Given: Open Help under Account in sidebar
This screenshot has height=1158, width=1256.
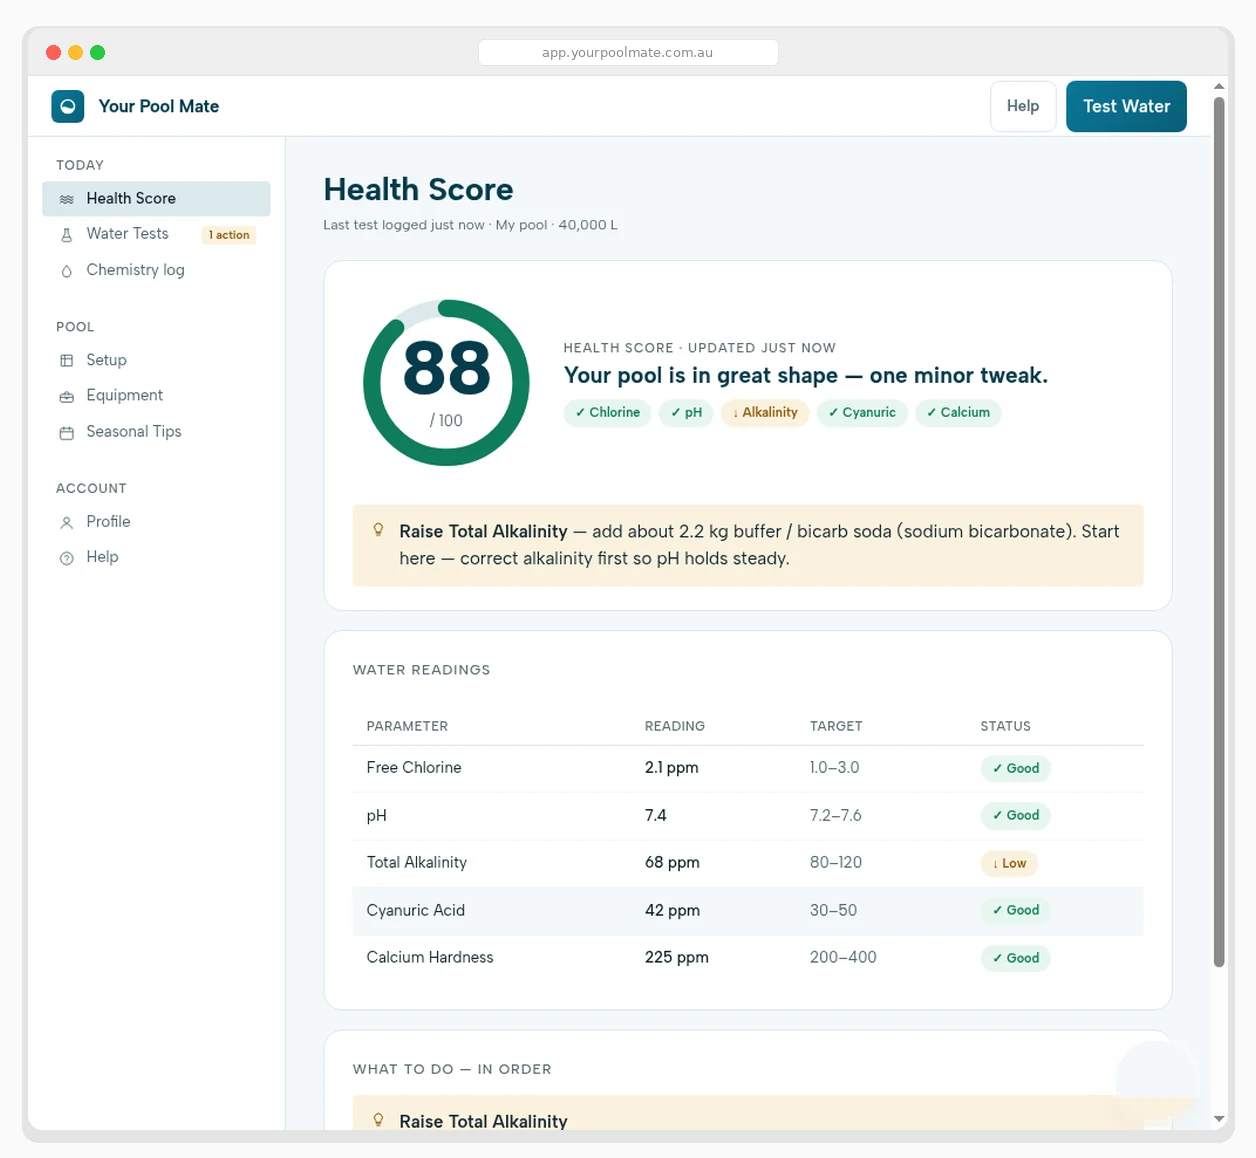Looking at the screenshot, I should point(156,557).
